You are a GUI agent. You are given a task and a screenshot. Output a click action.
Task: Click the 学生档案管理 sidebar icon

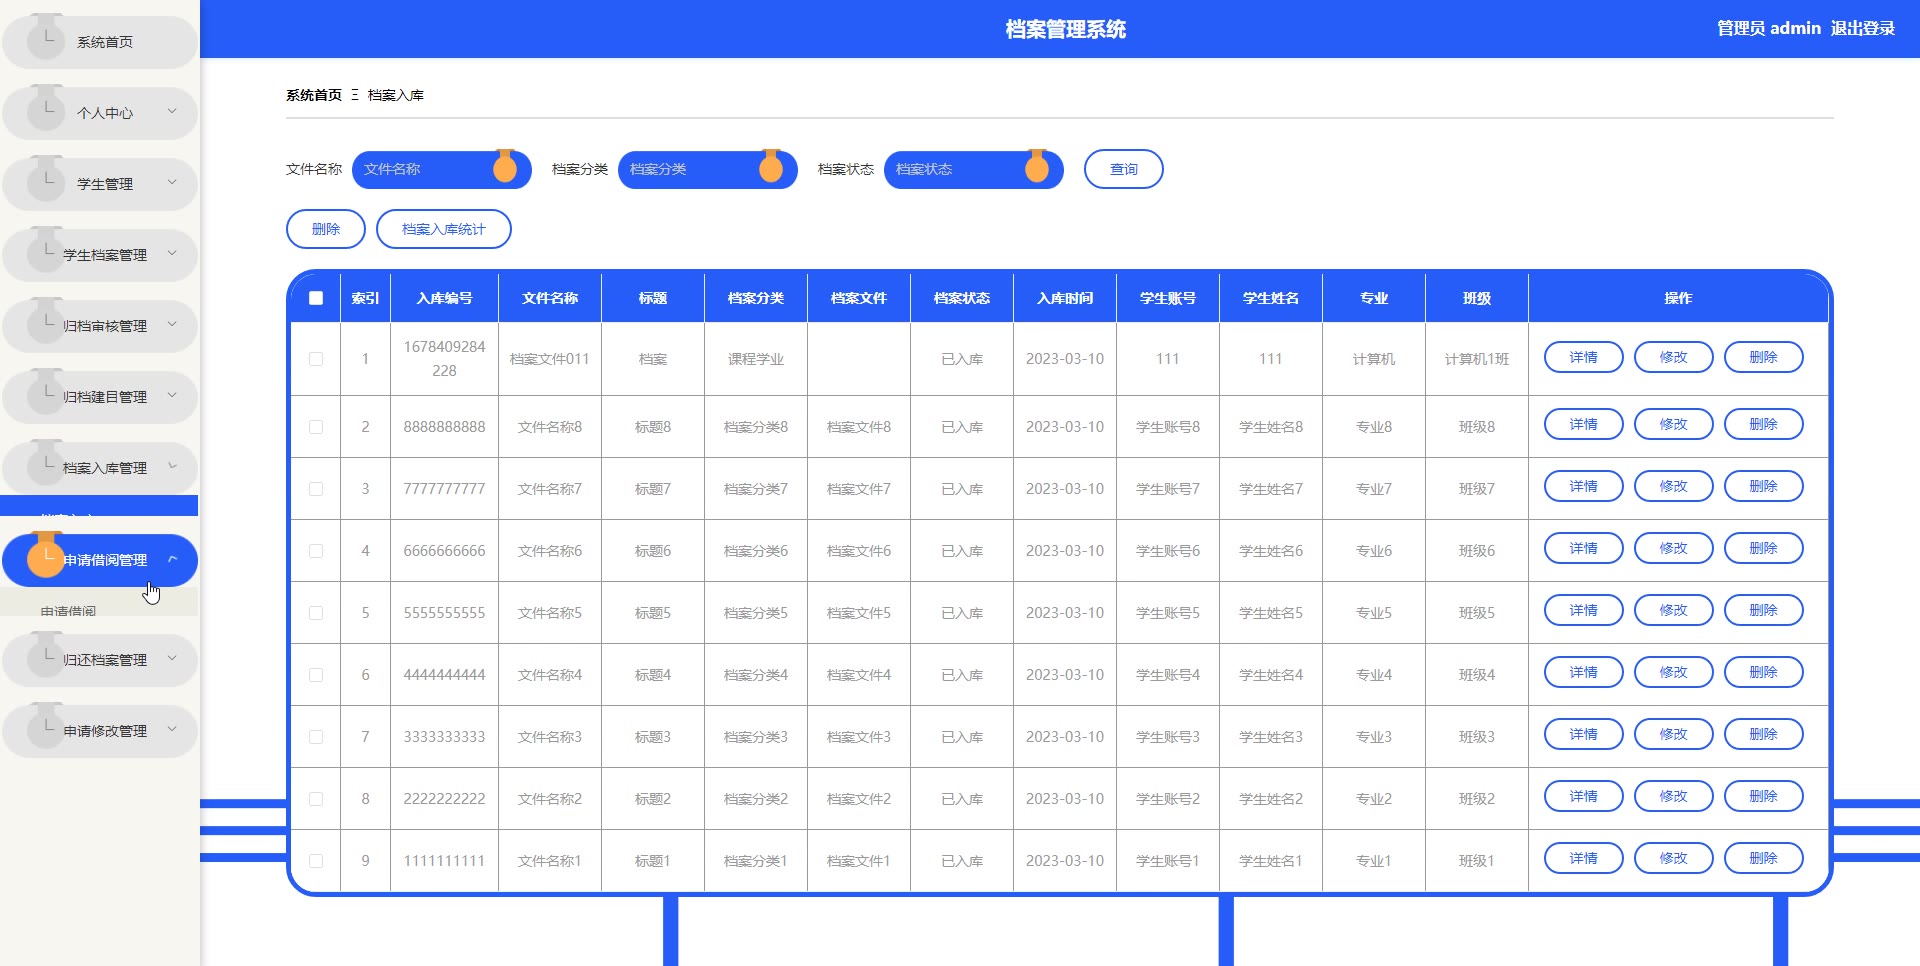click(46, 251)
